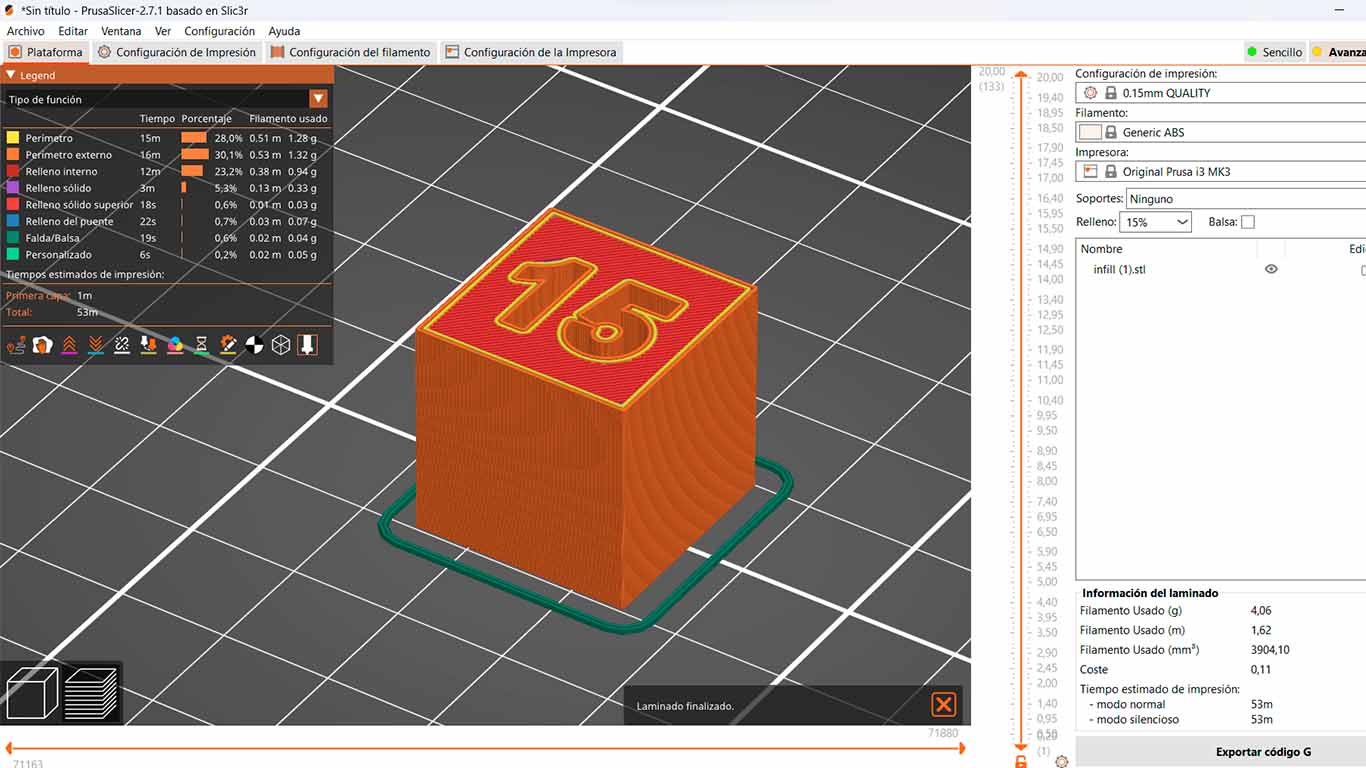Click print settings gear icon beside 0.15mm QUALITY

(1090, 93)
